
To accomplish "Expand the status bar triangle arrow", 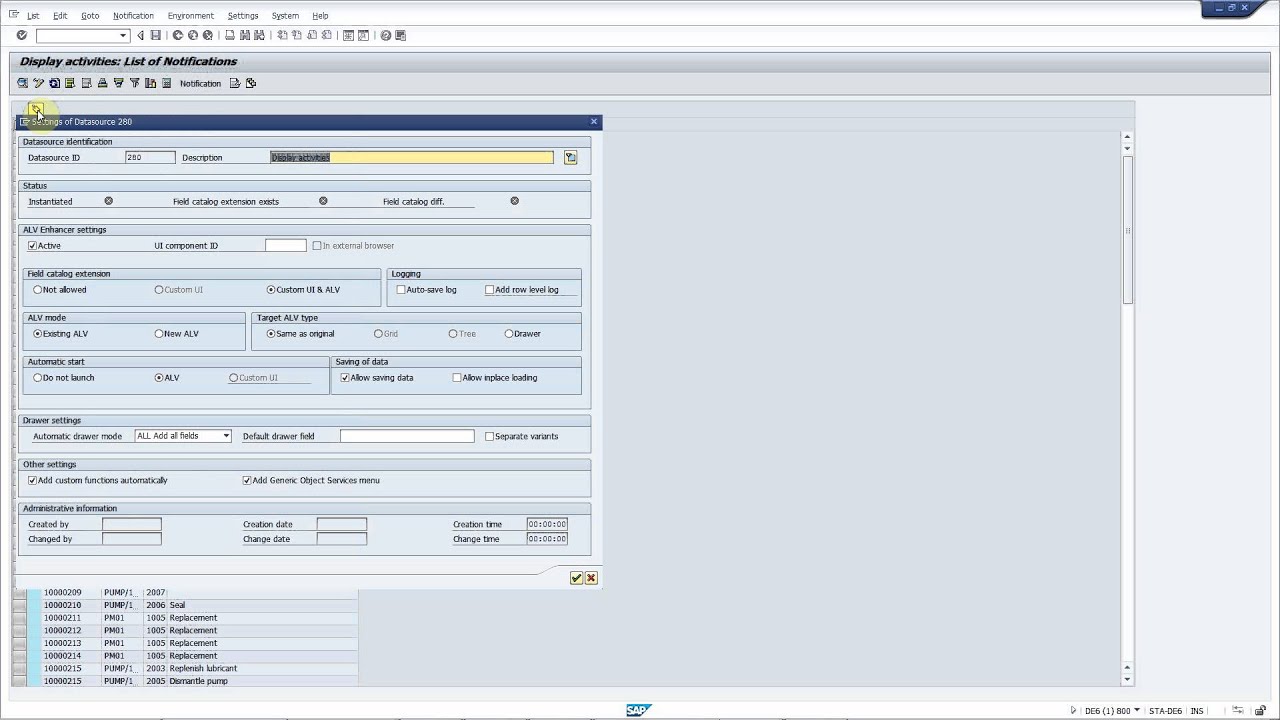I will coord(1073,711).
